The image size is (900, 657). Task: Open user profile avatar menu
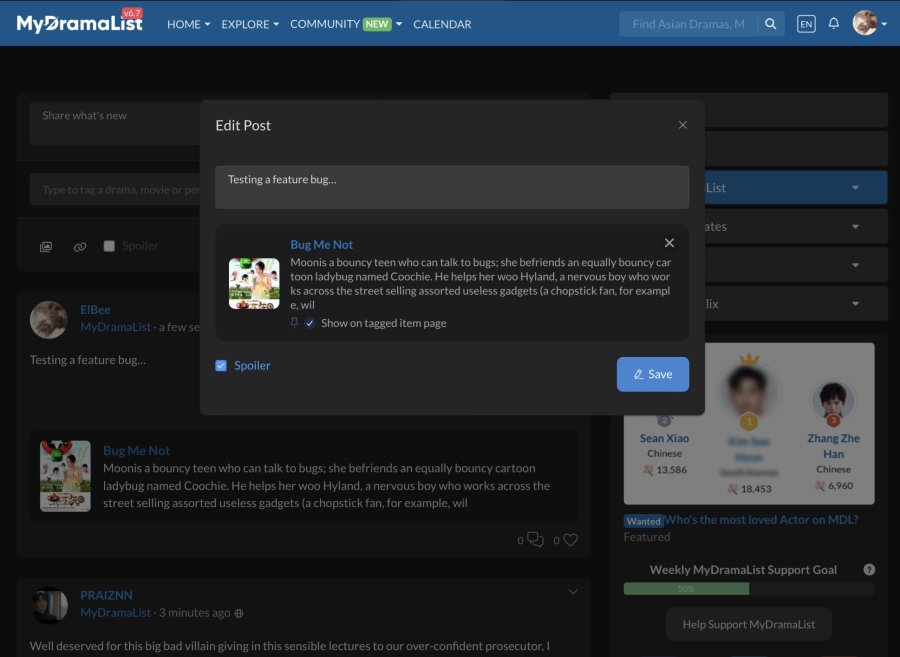864,24
